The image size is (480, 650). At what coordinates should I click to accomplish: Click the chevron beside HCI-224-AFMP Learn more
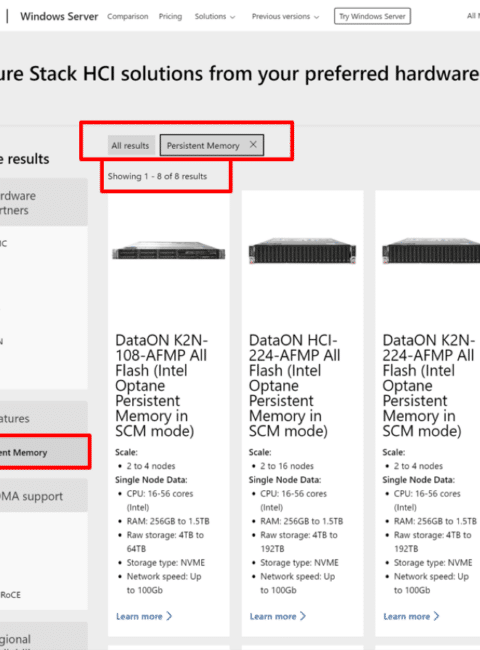(303, 616)
